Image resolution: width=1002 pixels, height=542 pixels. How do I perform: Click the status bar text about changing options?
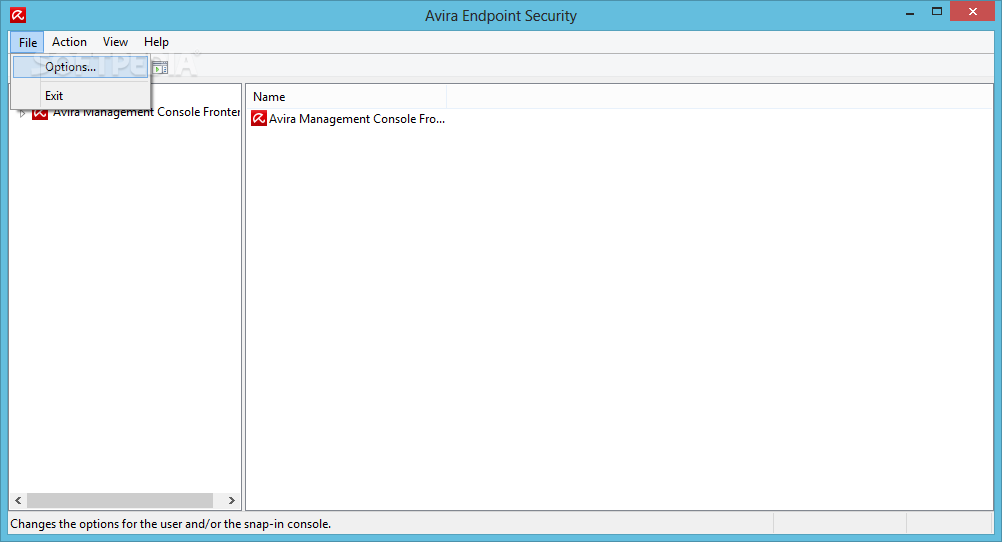[171, 524]
